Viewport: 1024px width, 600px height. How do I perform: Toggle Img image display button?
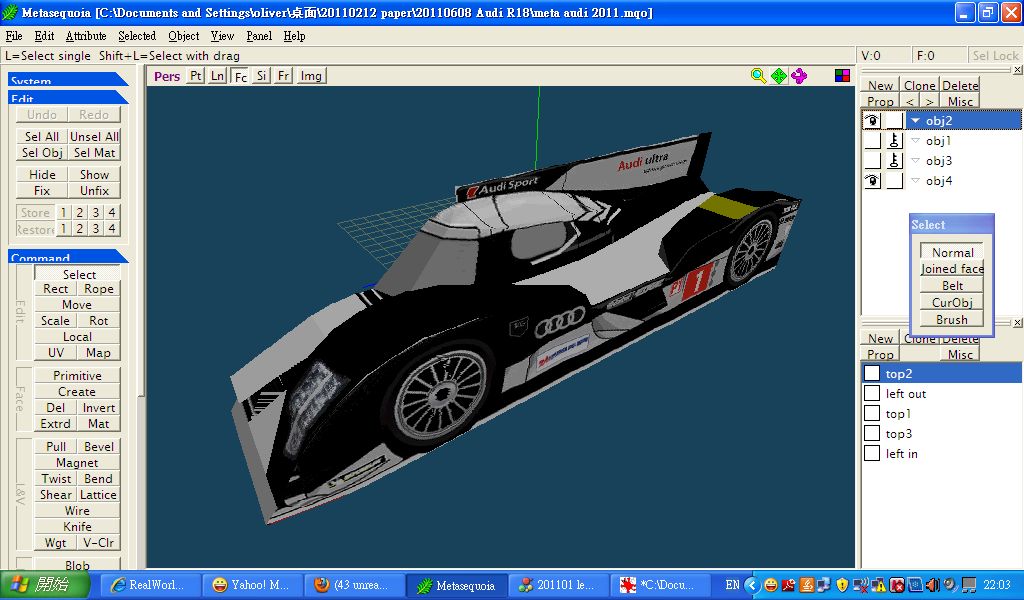click(x=311, y=76)
